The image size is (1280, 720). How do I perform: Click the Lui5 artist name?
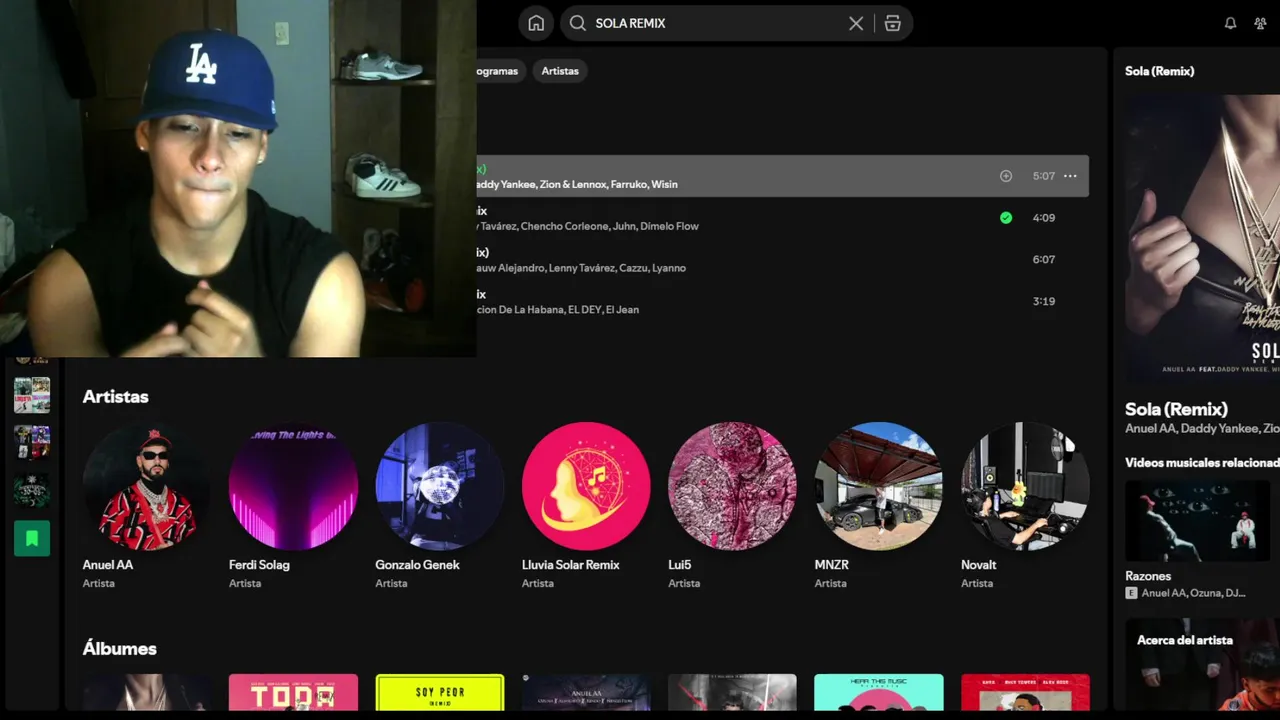click(680, 565)
